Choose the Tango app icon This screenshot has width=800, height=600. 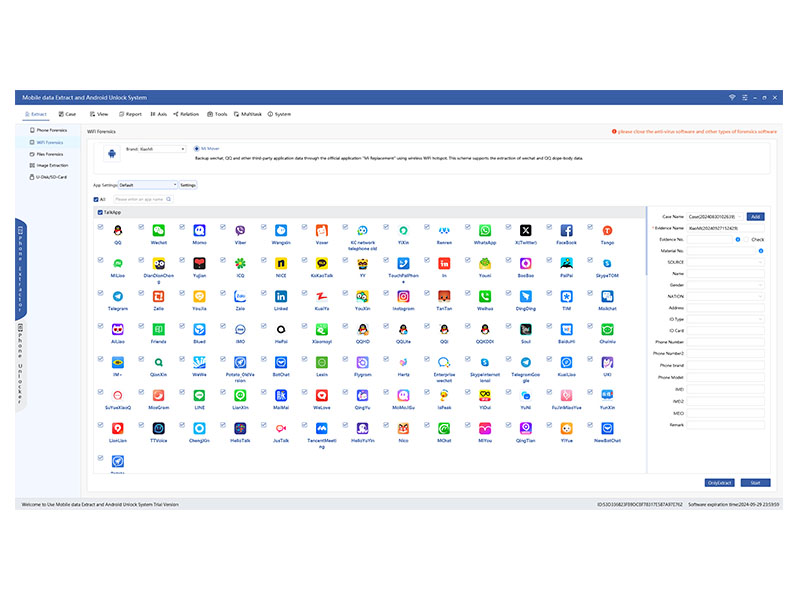(607, 231)
